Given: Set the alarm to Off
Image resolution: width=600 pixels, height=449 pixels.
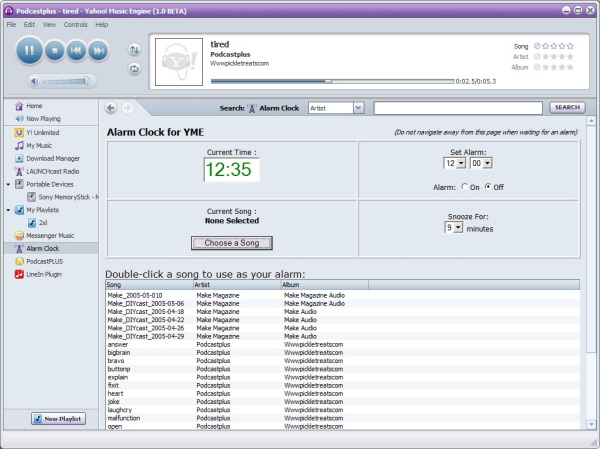Looking at the screenshot, I should [x=488, y=187].
